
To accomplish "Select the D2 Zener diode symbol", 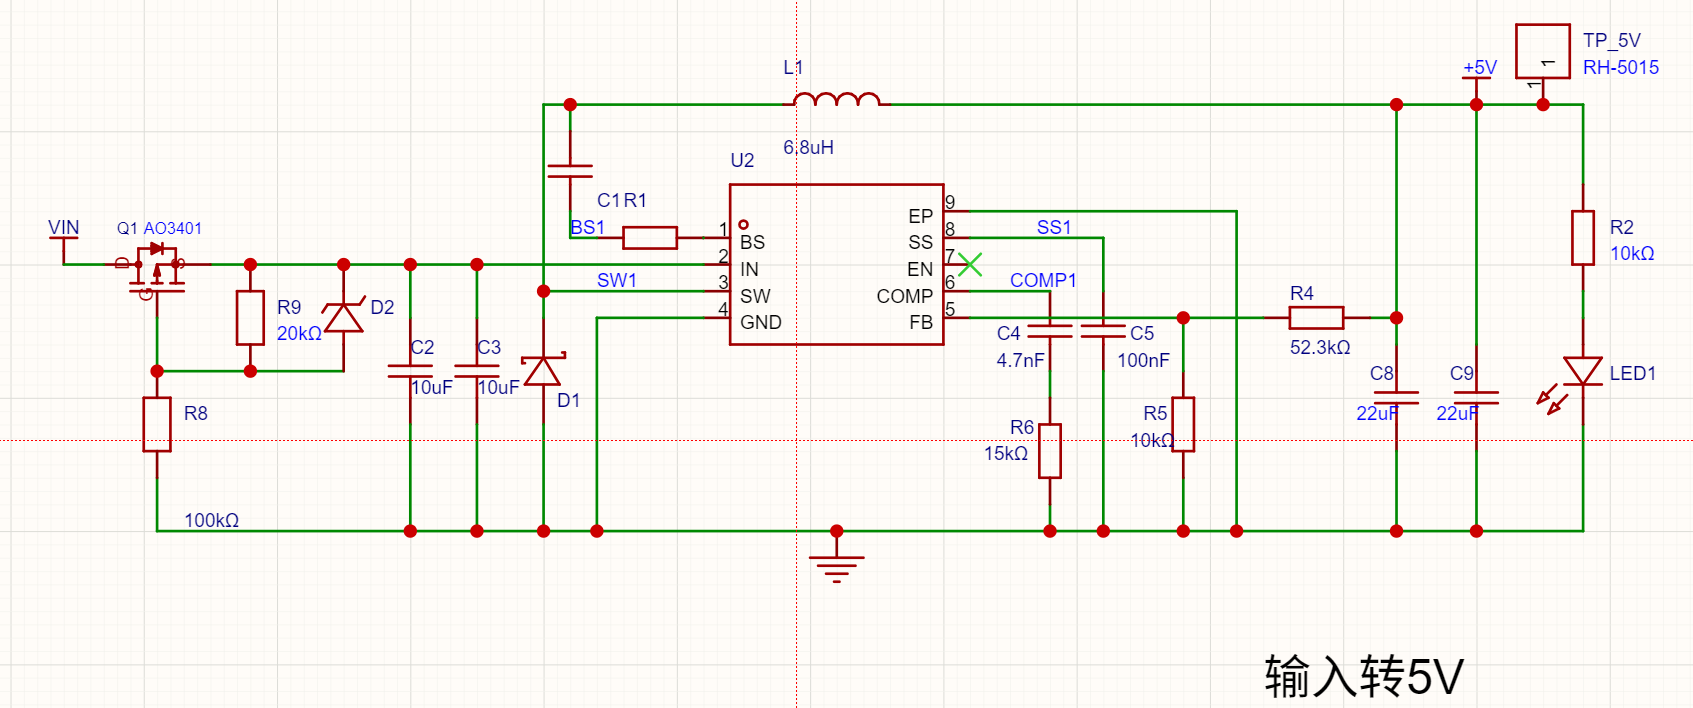I will [x=343, y=317].
